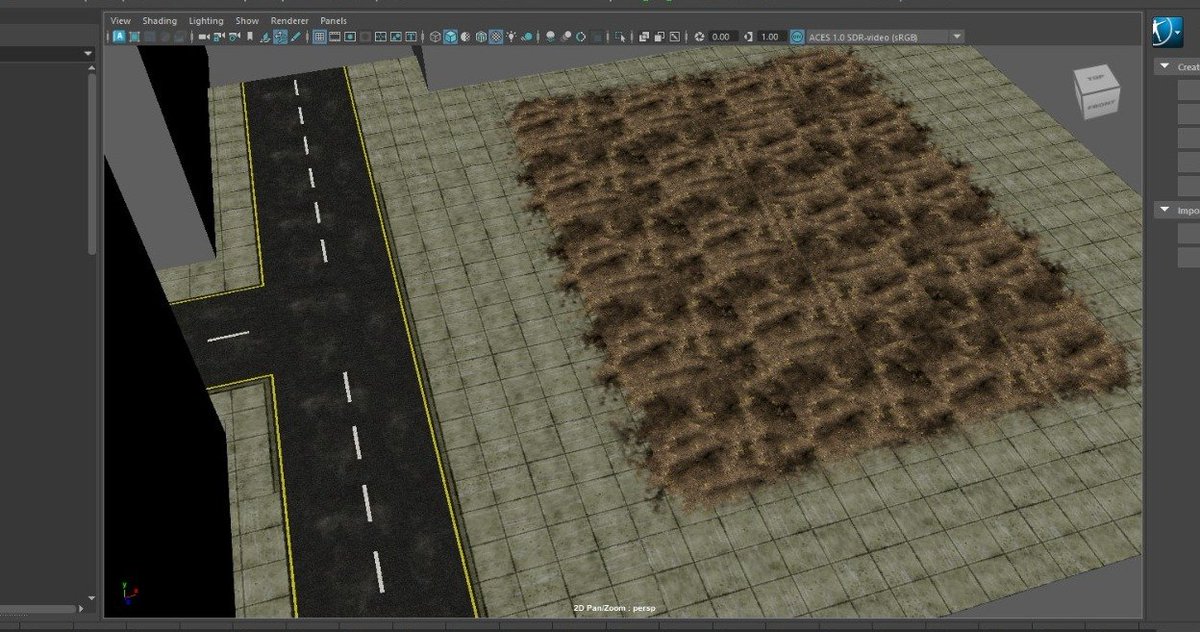Collapse the 'Impo' section in the right panel
The width and height of the screenshot is (1200, 632).
pyautogui.click(x=1164, y=211)
